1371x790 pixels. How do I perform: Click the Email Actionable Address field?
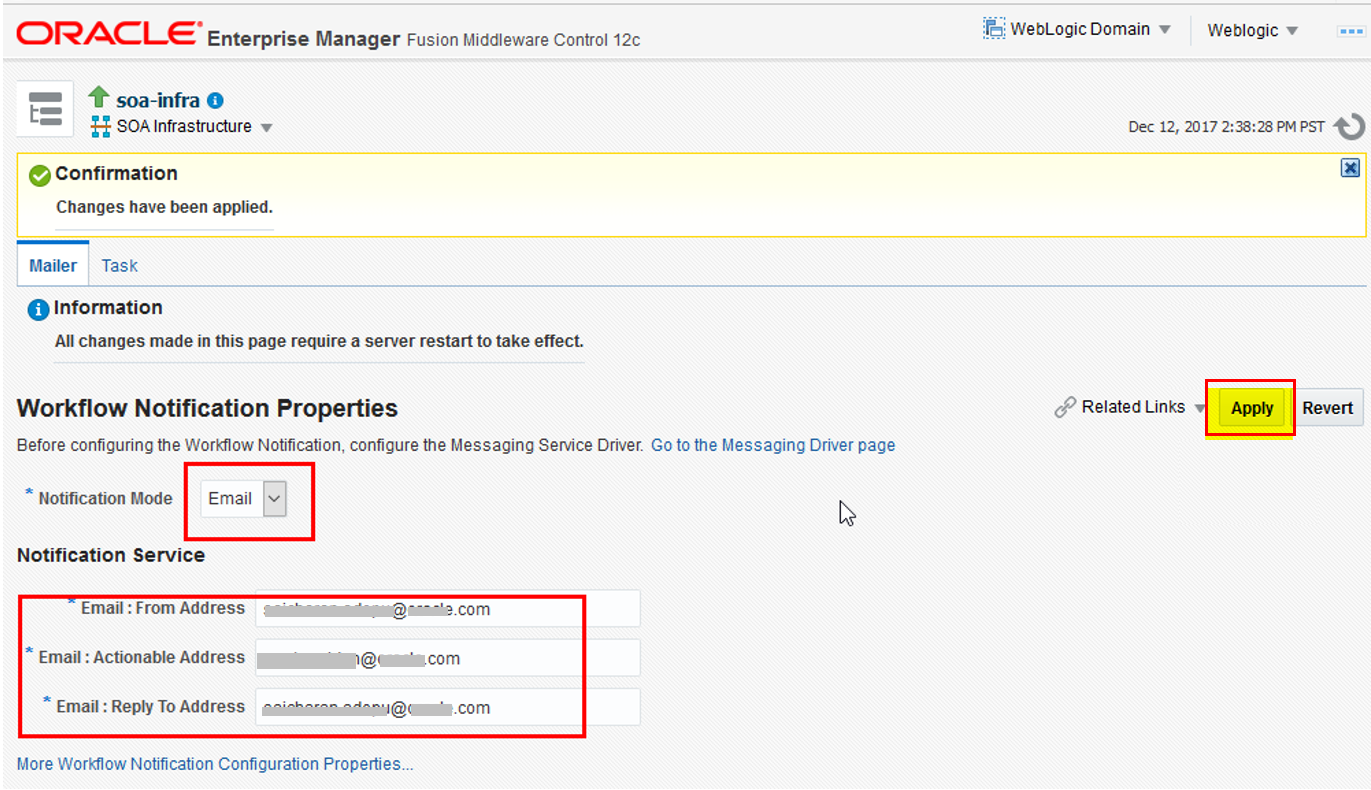pos(447,658)
